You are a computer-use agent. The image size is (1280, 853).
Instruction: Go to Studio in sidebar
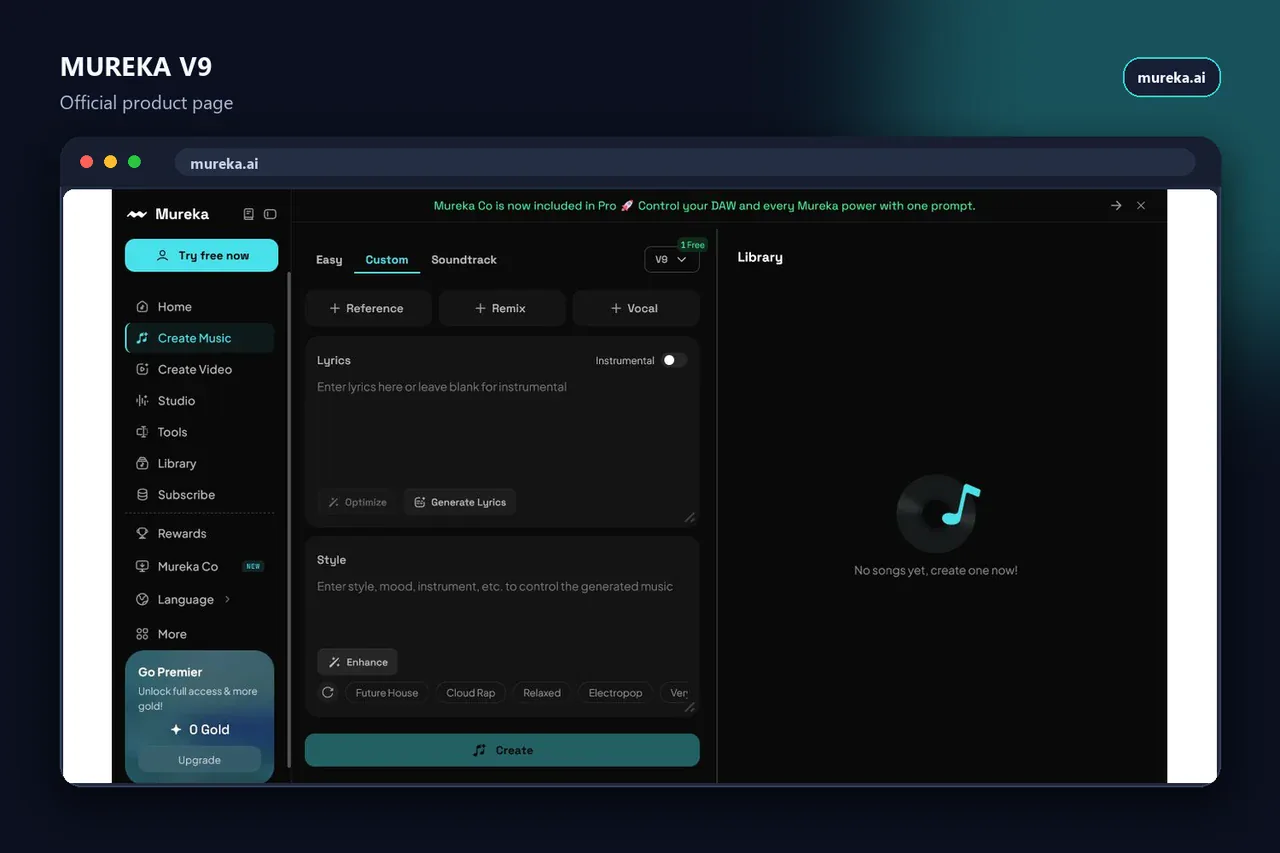click(200, 401)
